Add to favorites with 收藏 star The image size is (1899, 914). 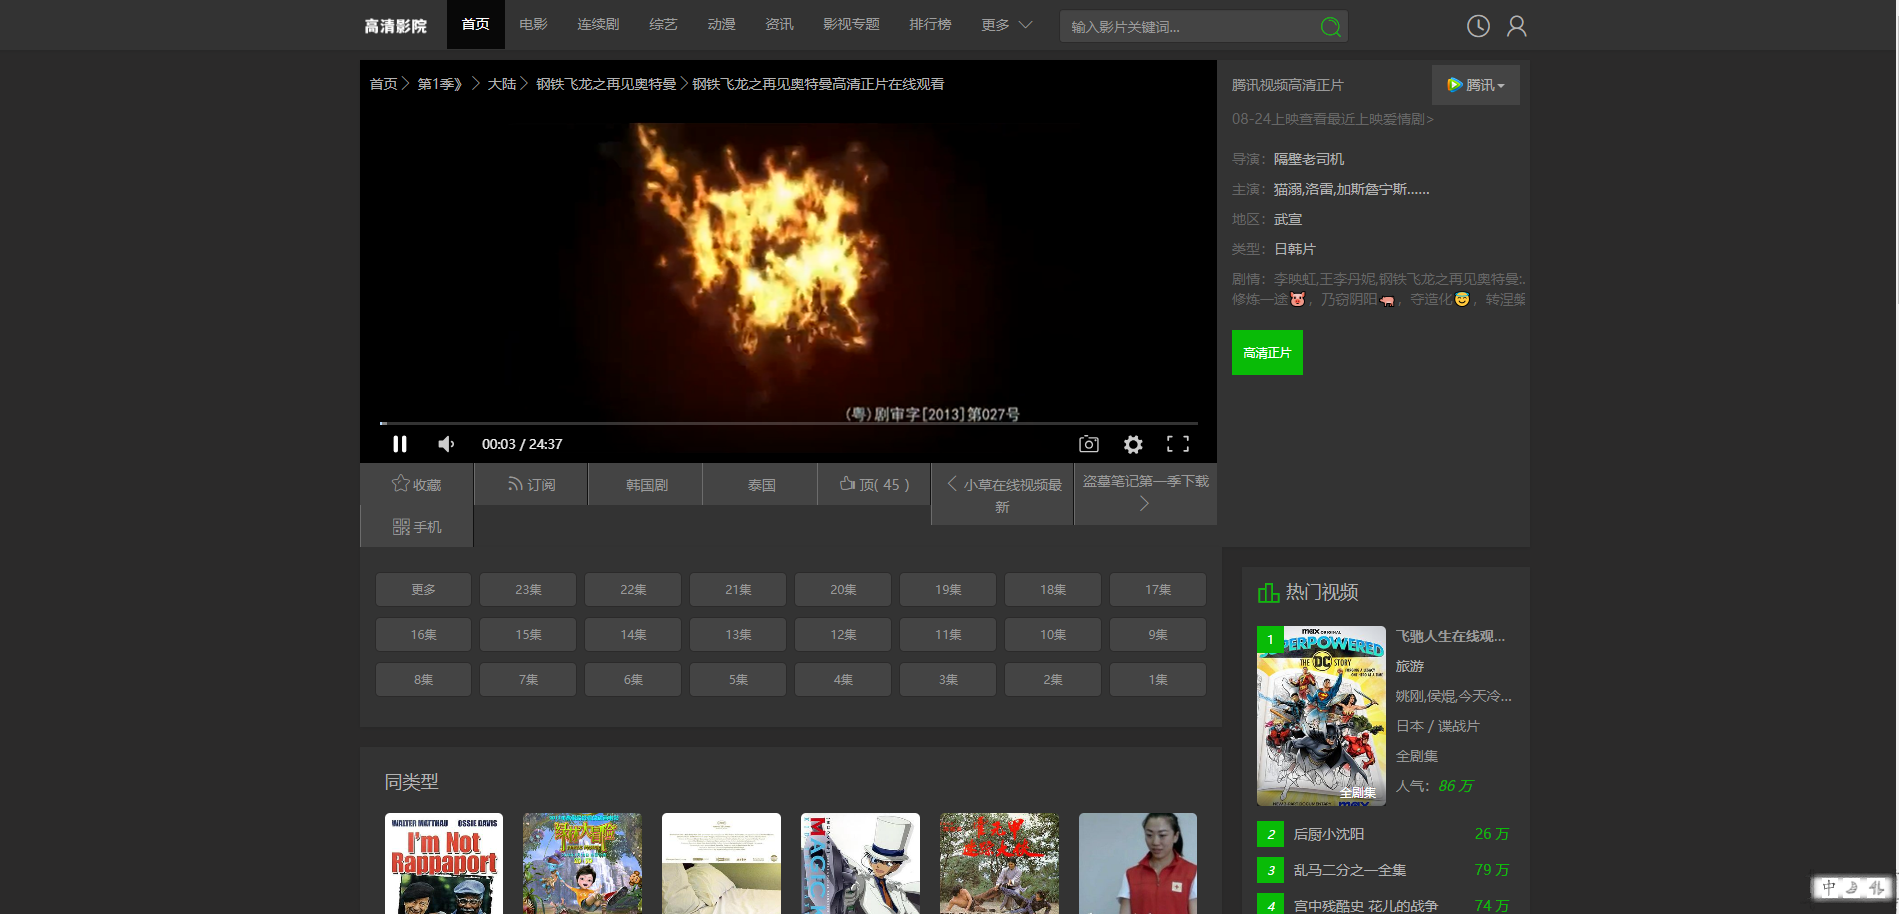tap(416, 484)
